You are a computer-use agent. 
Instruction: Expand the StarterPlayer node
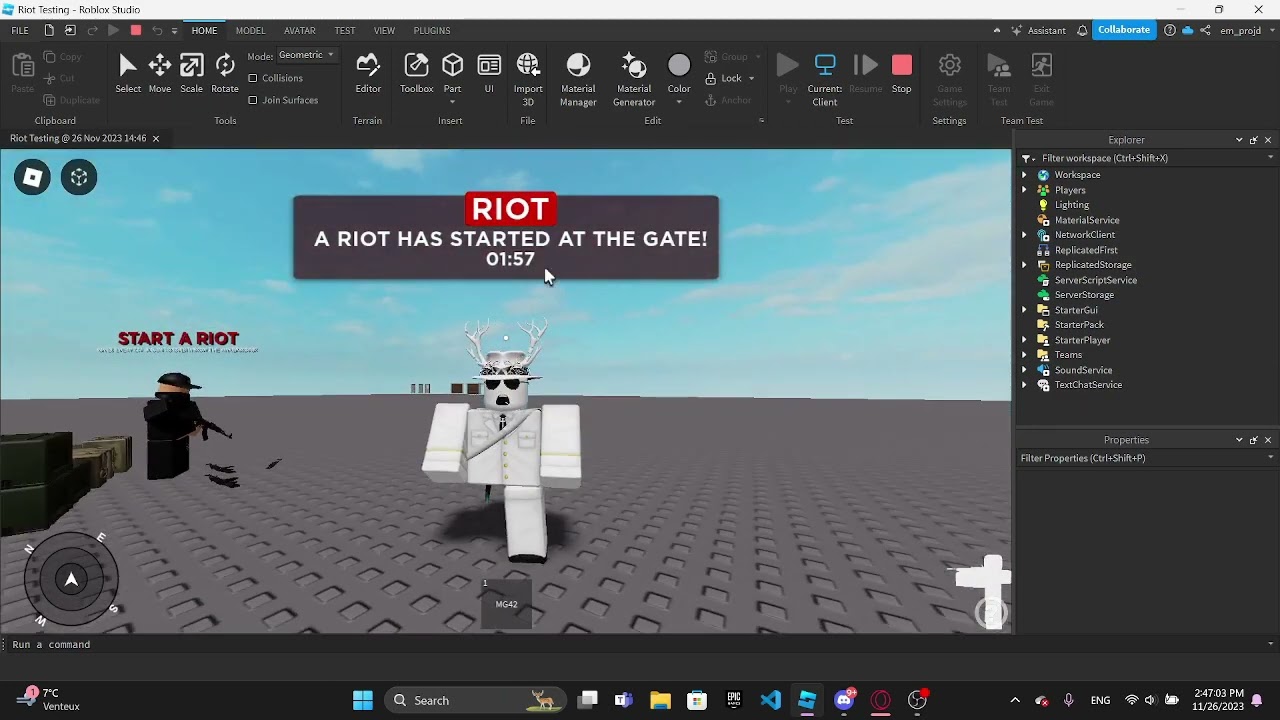1024,340
